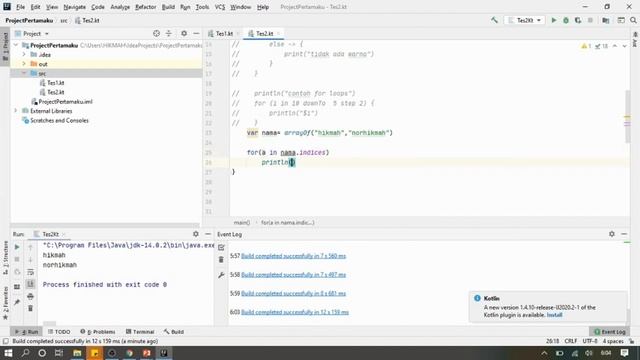The width and height of the screenshot is (640, 360).
Task: Pin the Run tab
Action: point(17,302)
